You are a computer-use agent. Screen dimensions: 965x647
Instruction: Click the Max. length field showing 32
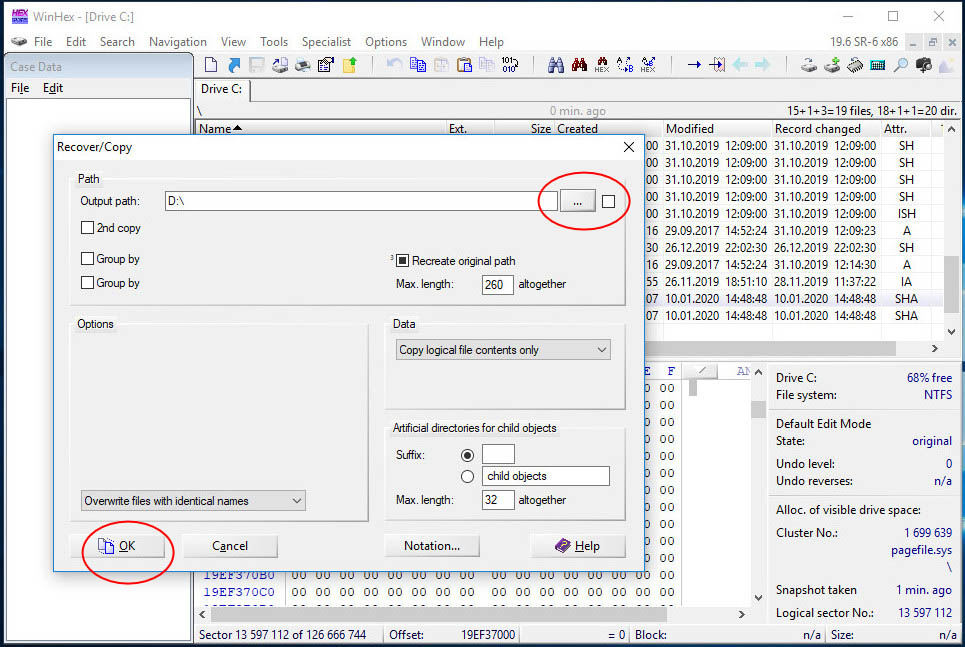(498, 499)
